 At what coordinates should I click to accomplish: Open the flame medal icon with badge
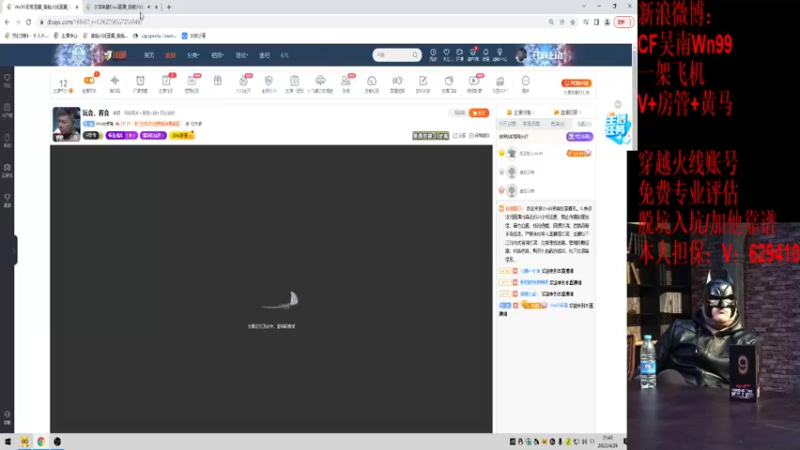tap(243, 81)
